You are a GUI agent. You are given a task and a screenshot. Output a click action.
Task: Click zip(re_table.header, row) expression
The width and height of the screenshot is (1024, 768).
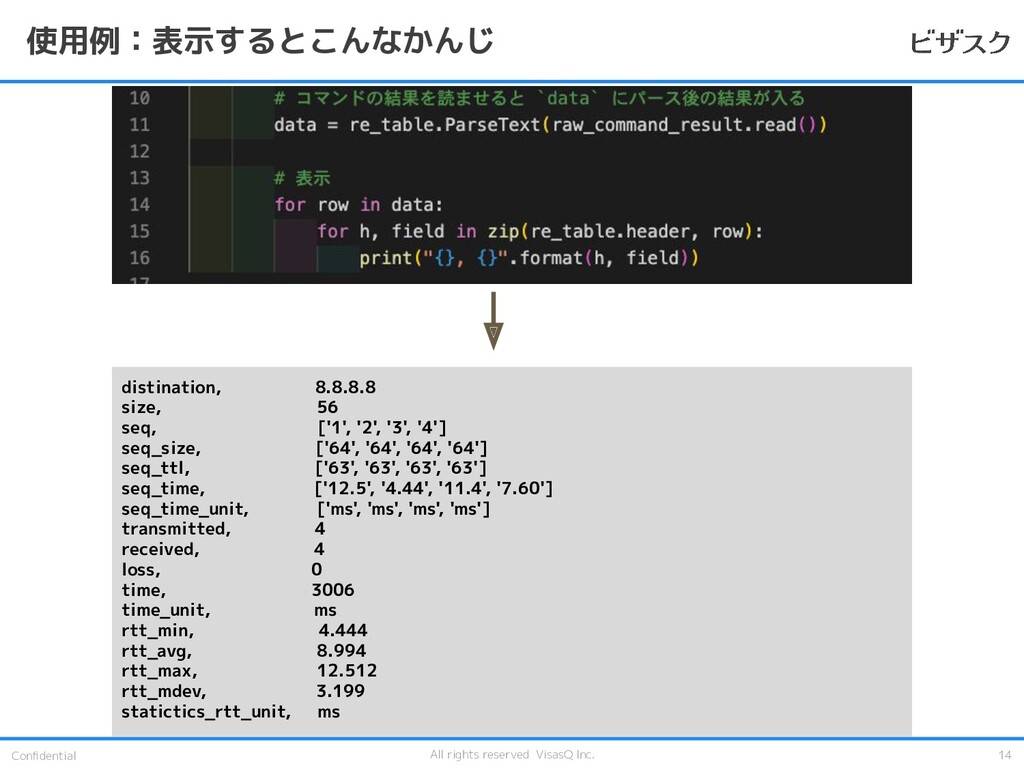click(620, 231)
